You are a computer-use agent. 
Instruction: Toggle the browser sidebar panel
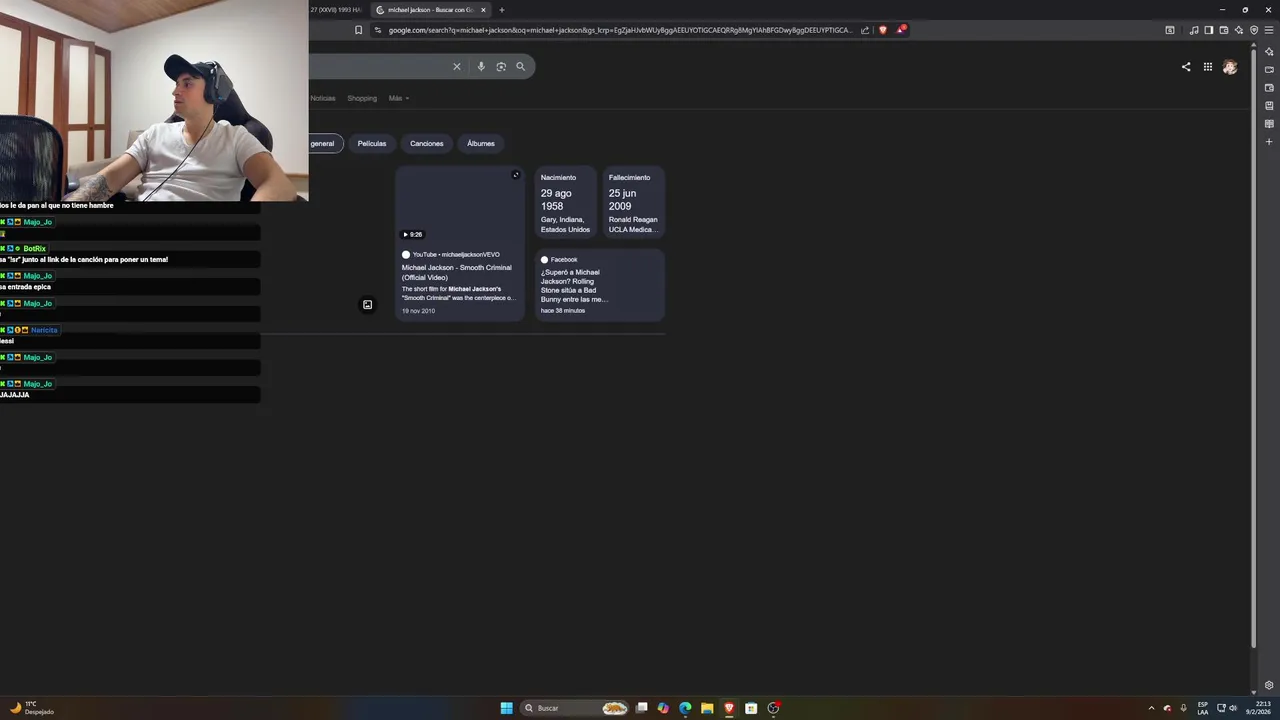click(x=1209, y=30)
